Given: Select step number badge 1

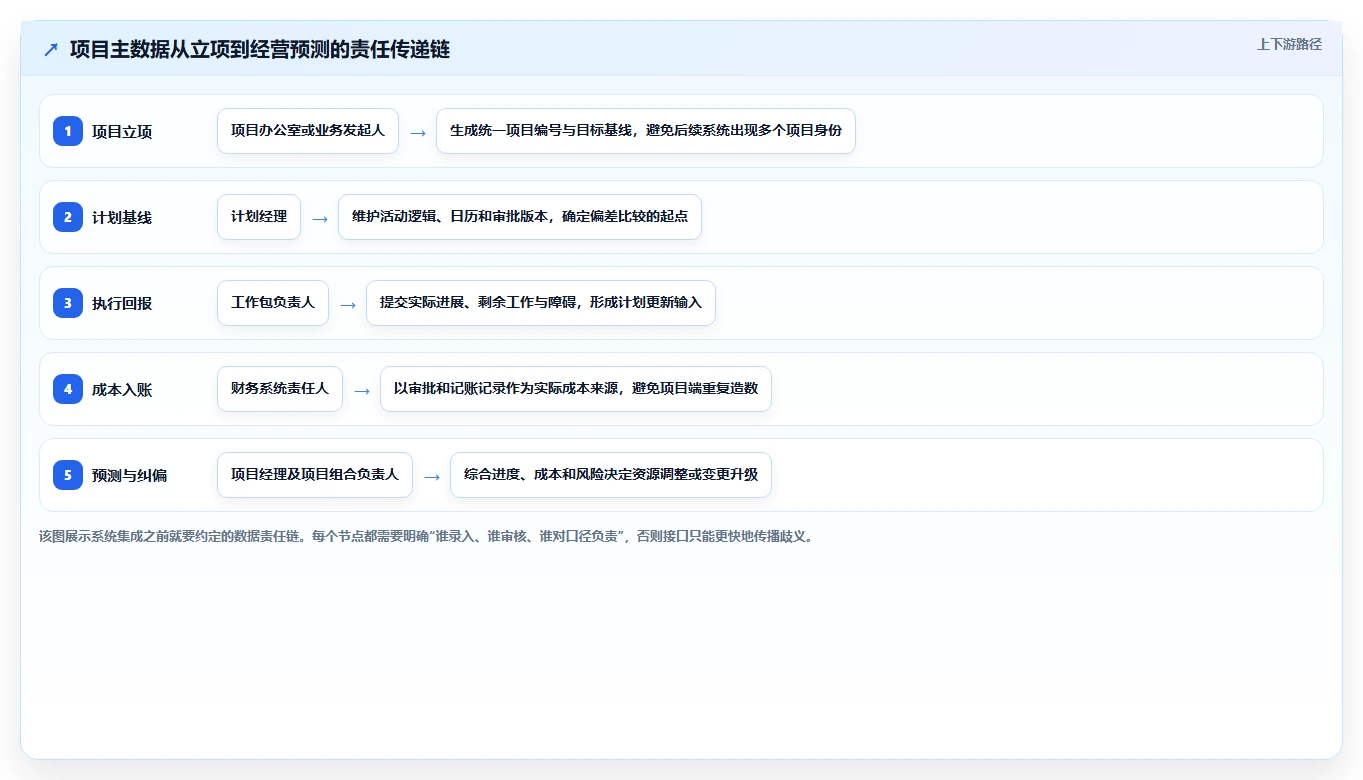Looking at the screenshot, I should pos(68,131).
